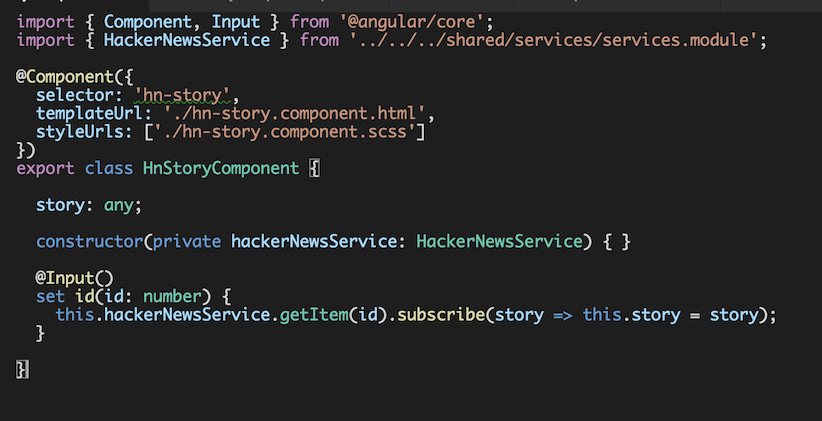Screen dimensions: 822x421
Task: Click the class keyword
Action: coord(109,169)
